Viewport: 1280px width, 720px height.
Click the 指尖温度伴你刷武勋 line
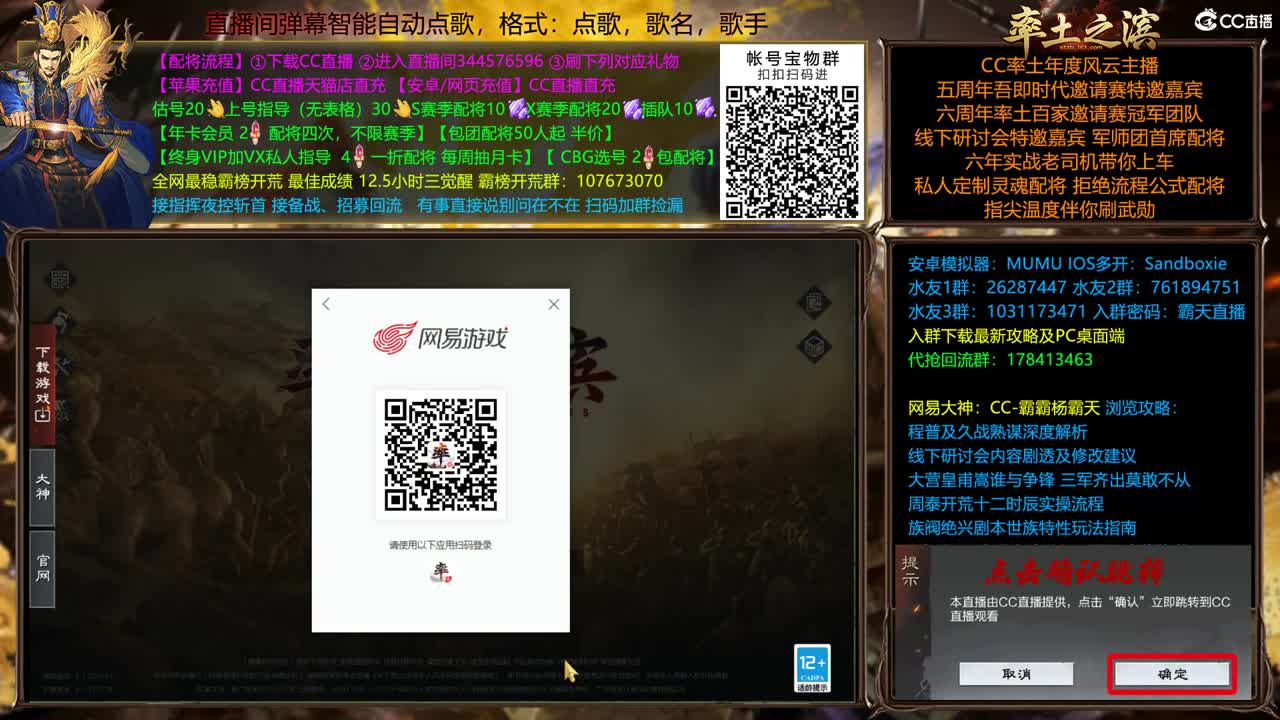1069,210
